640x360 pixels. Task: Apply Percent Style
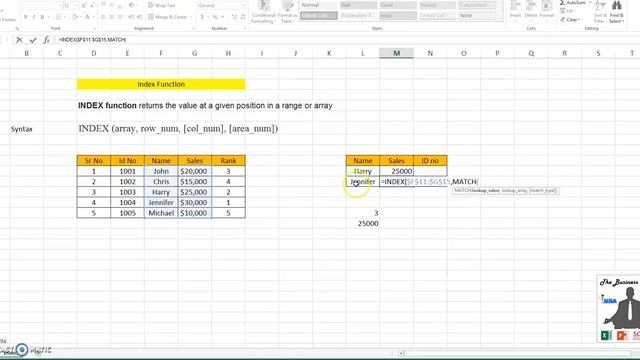[215, 17]
